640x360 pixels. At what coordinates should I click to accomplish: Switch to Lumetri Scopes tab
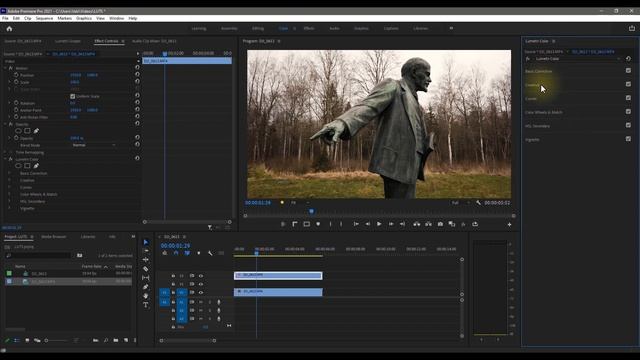tap(68, 41)
